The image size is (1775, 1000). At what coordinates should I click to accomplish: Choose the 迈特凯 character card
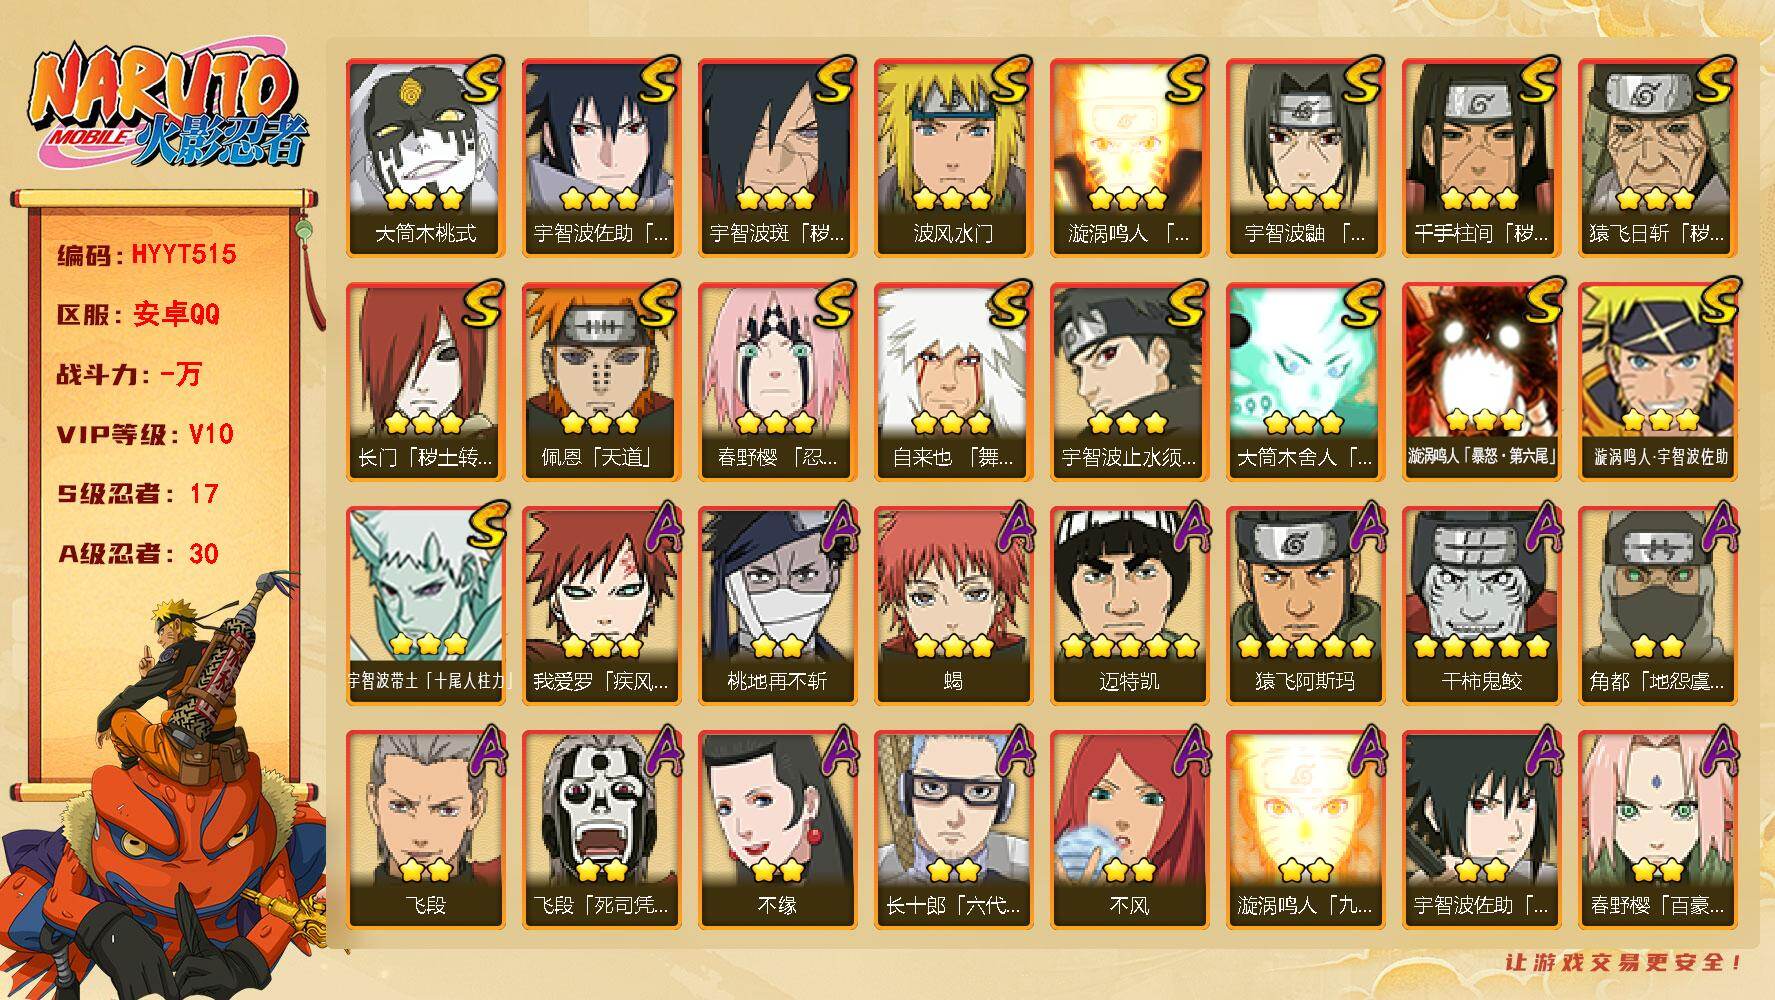click(x=1129, y=606)
